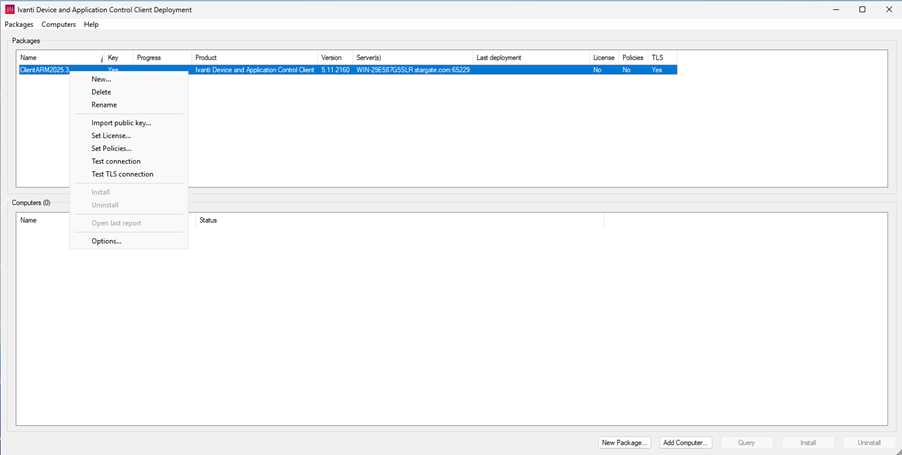Click the bottom Install button
The image size is (902, 455).
[808, 443]
